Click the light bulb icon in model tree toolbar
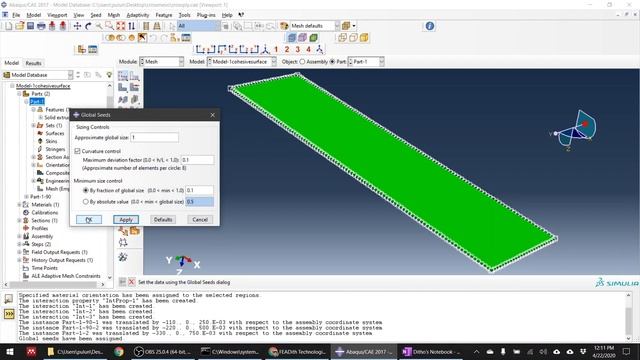640x360 pixels. [109, 75]
